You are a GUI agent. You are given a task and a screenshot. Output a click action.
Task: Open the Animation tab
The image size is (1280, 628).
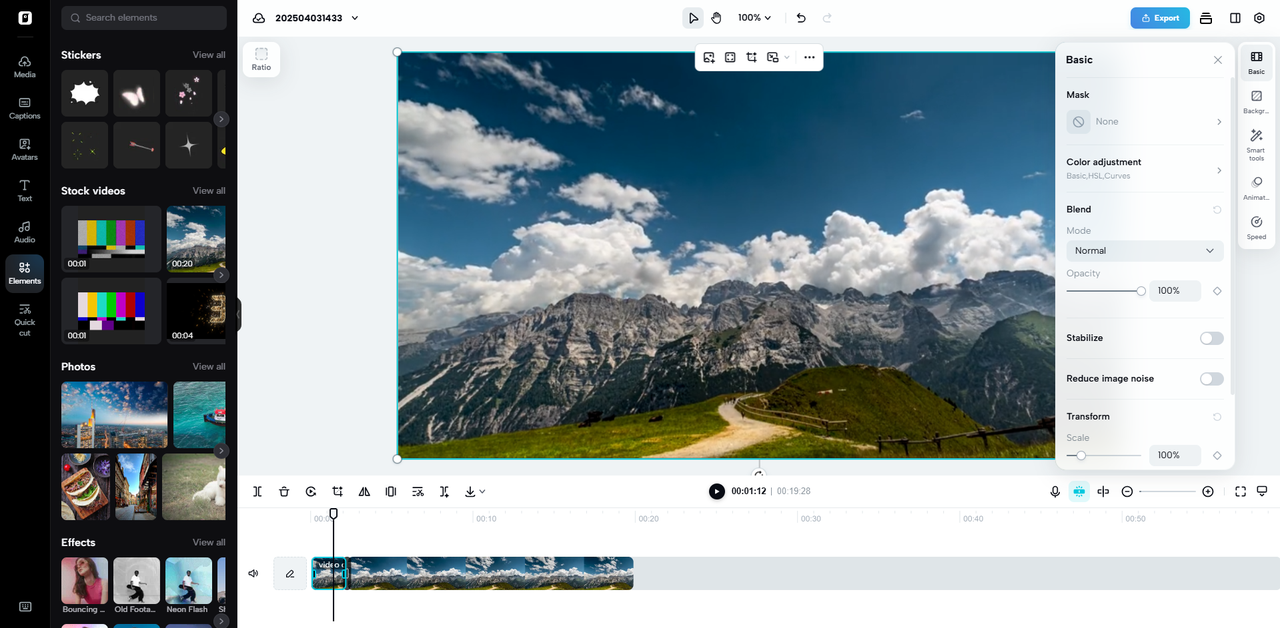1257,188
